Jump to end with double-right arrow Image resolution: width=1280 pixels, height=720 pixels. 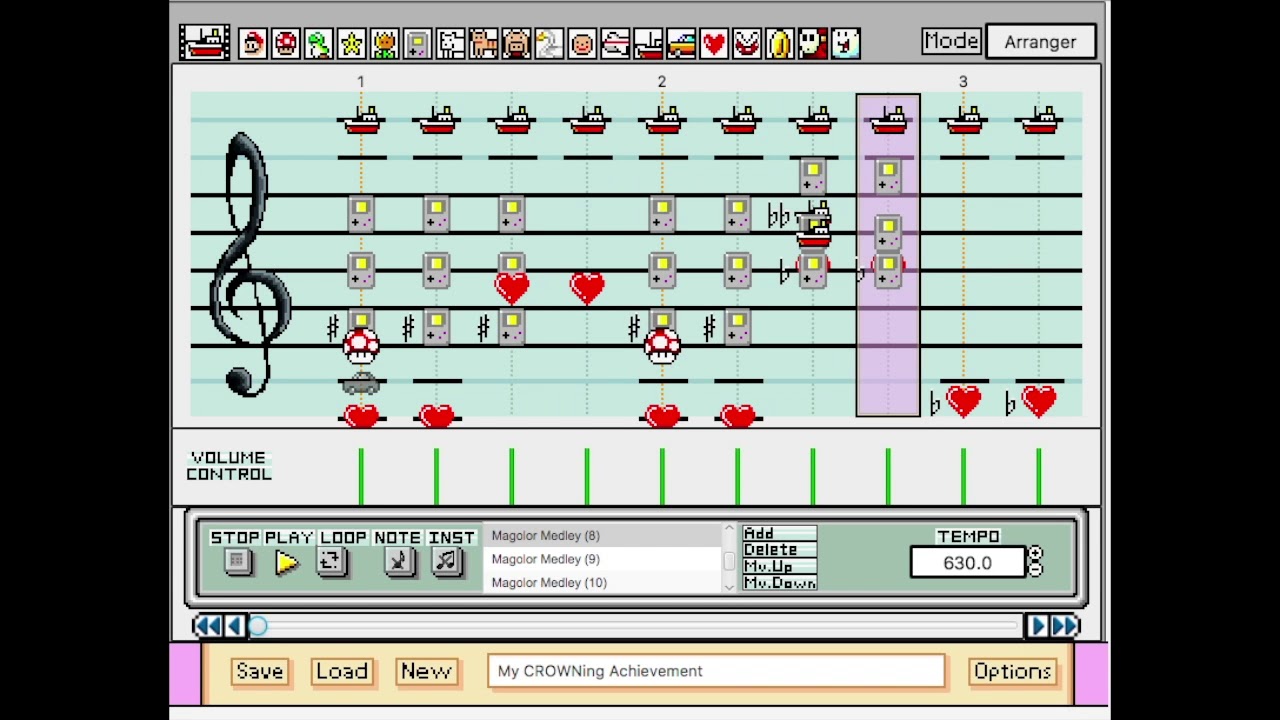[x=1065, y=626]
